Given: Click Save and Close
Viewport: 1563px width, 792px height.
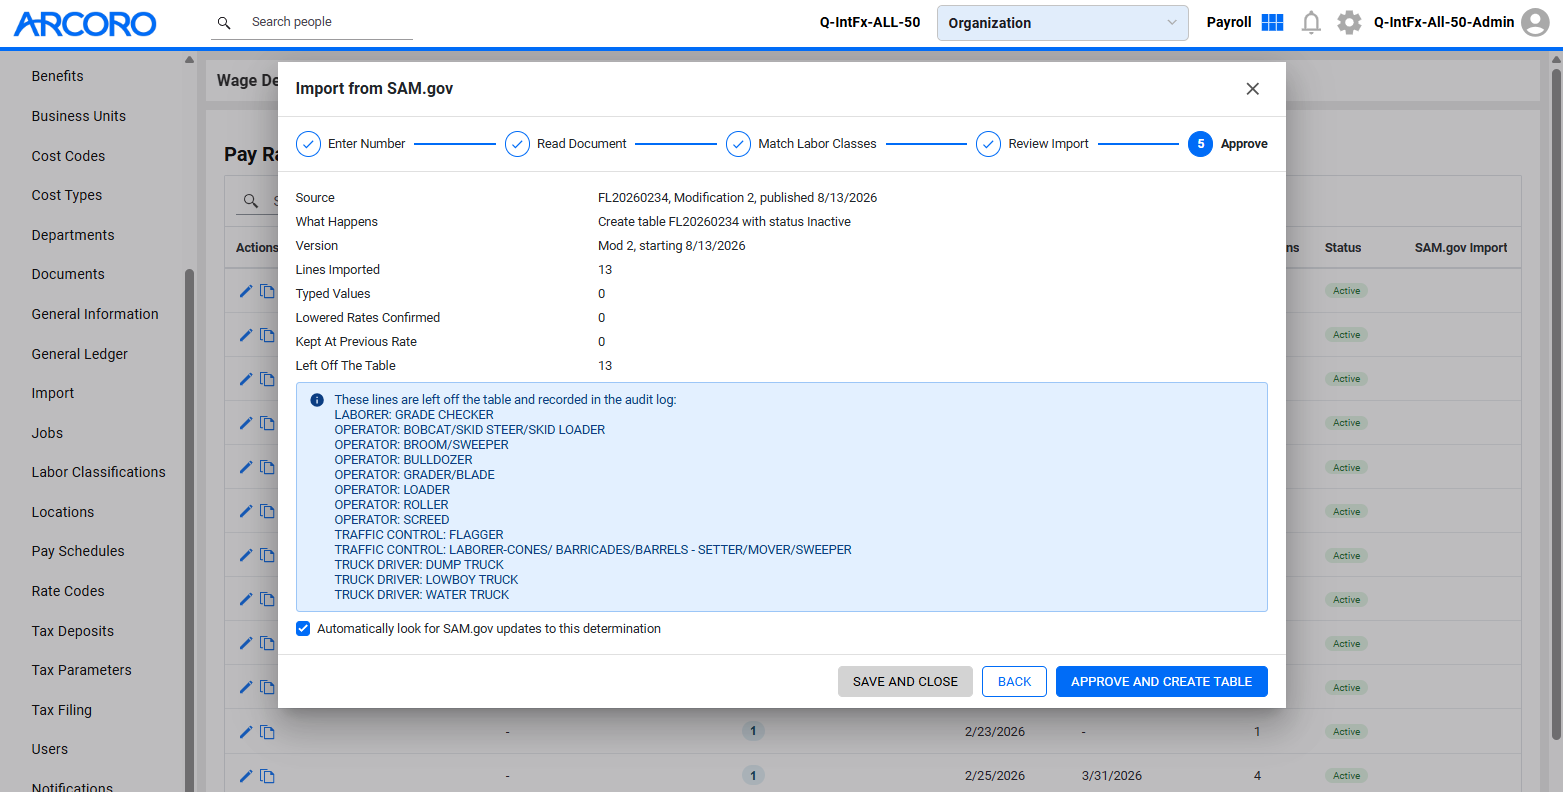Looking at the screenshot, I should coord(905,682).
